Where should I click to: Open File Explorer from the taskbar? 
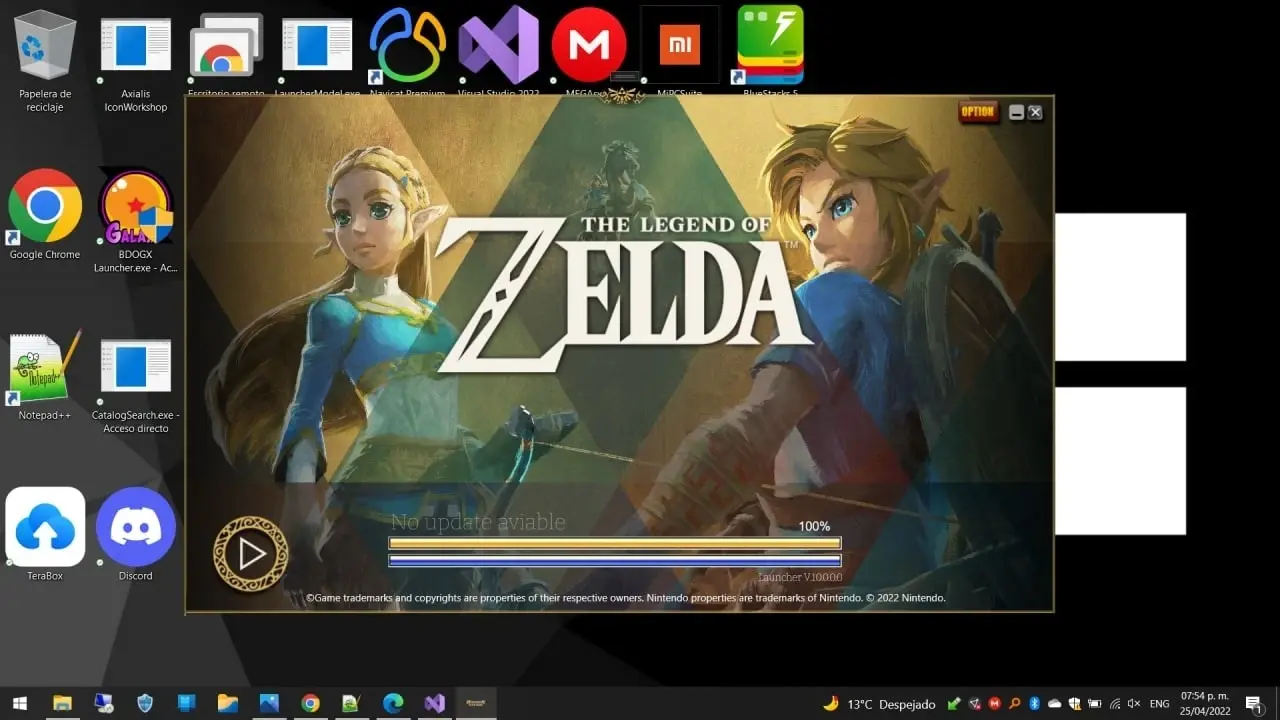[x=62, y=703]
